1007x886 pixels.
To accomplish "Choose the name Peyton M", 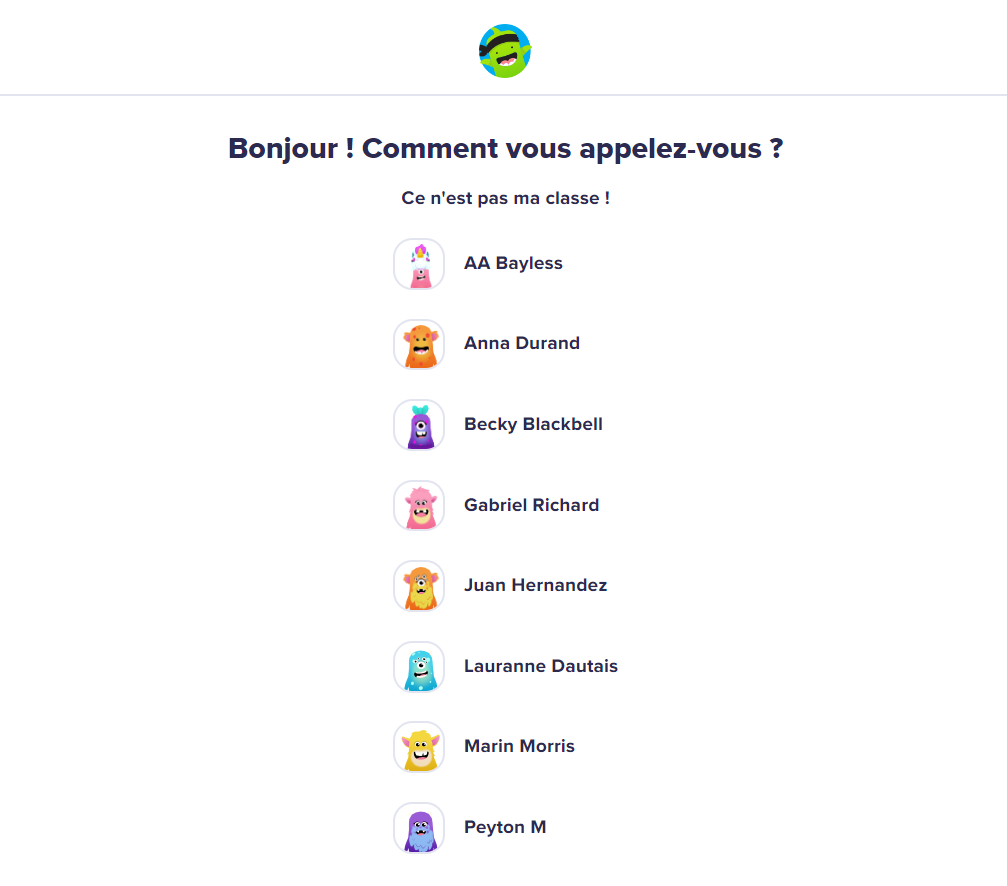I will (x=505, y=827).
